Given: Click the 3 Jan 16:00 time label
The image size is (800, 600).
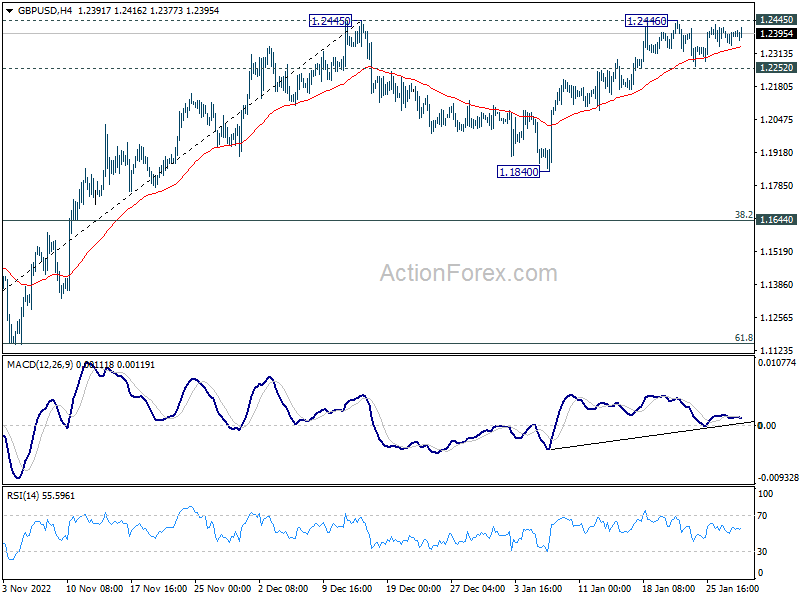Looking at the screenshot, I should click(538, 588).
